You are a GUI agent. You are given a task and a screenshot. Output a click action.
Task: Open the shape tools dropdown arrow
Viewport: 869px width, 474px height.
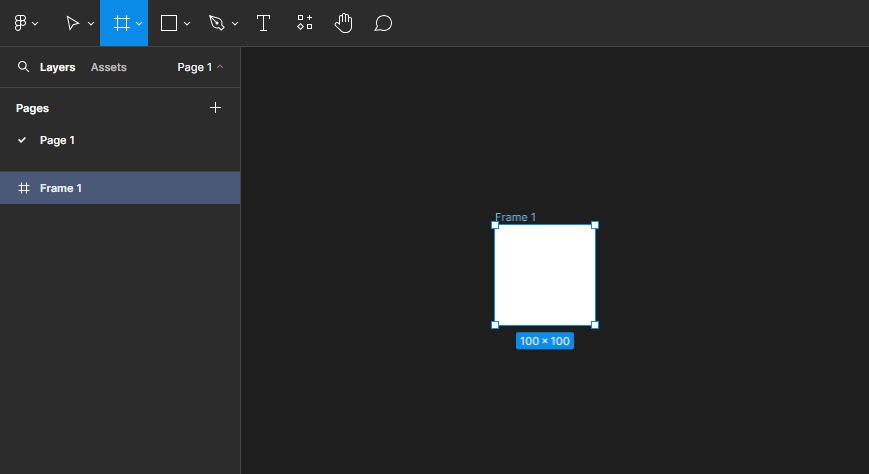[187, 23]
